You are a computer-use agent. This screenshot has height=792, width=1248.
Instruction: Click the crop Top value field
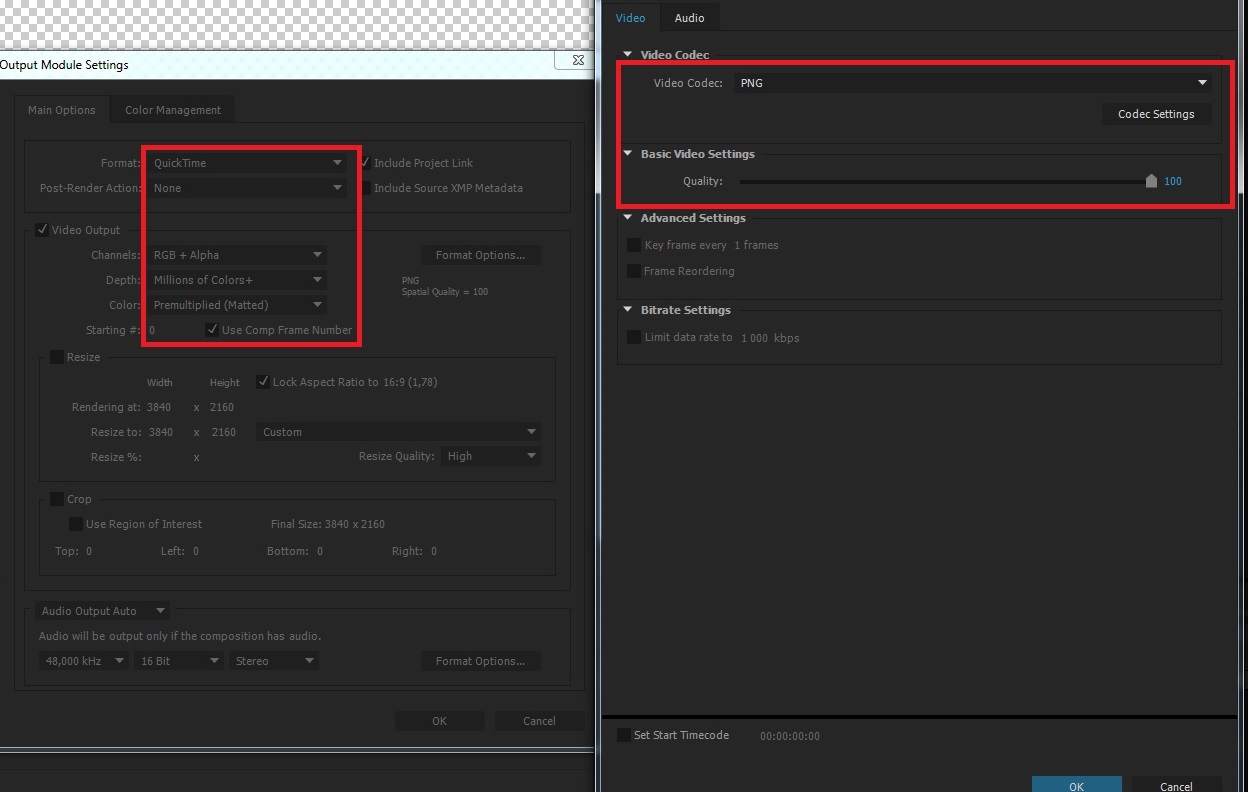89,551
